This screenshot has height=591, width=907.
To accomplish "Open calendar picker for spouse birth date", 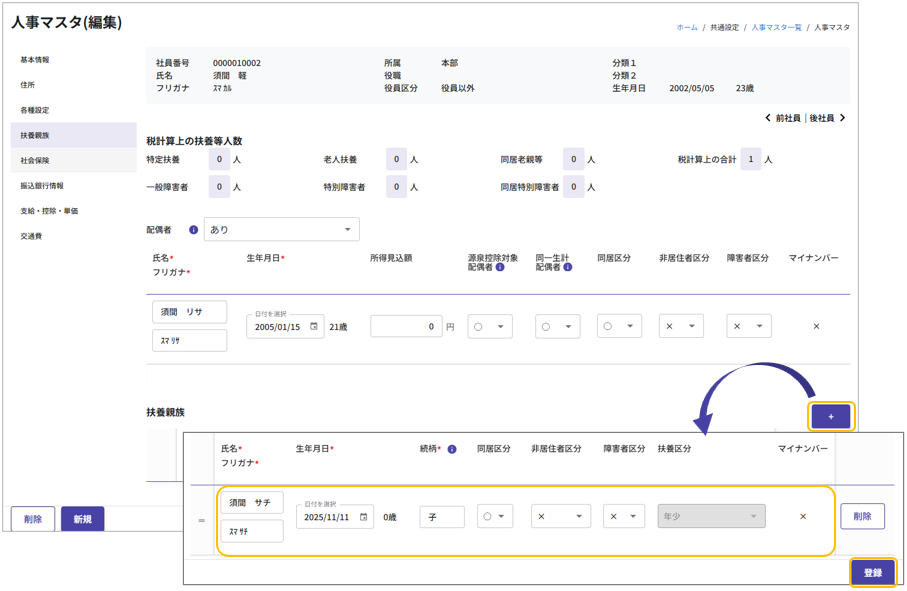I will [314, 327].
